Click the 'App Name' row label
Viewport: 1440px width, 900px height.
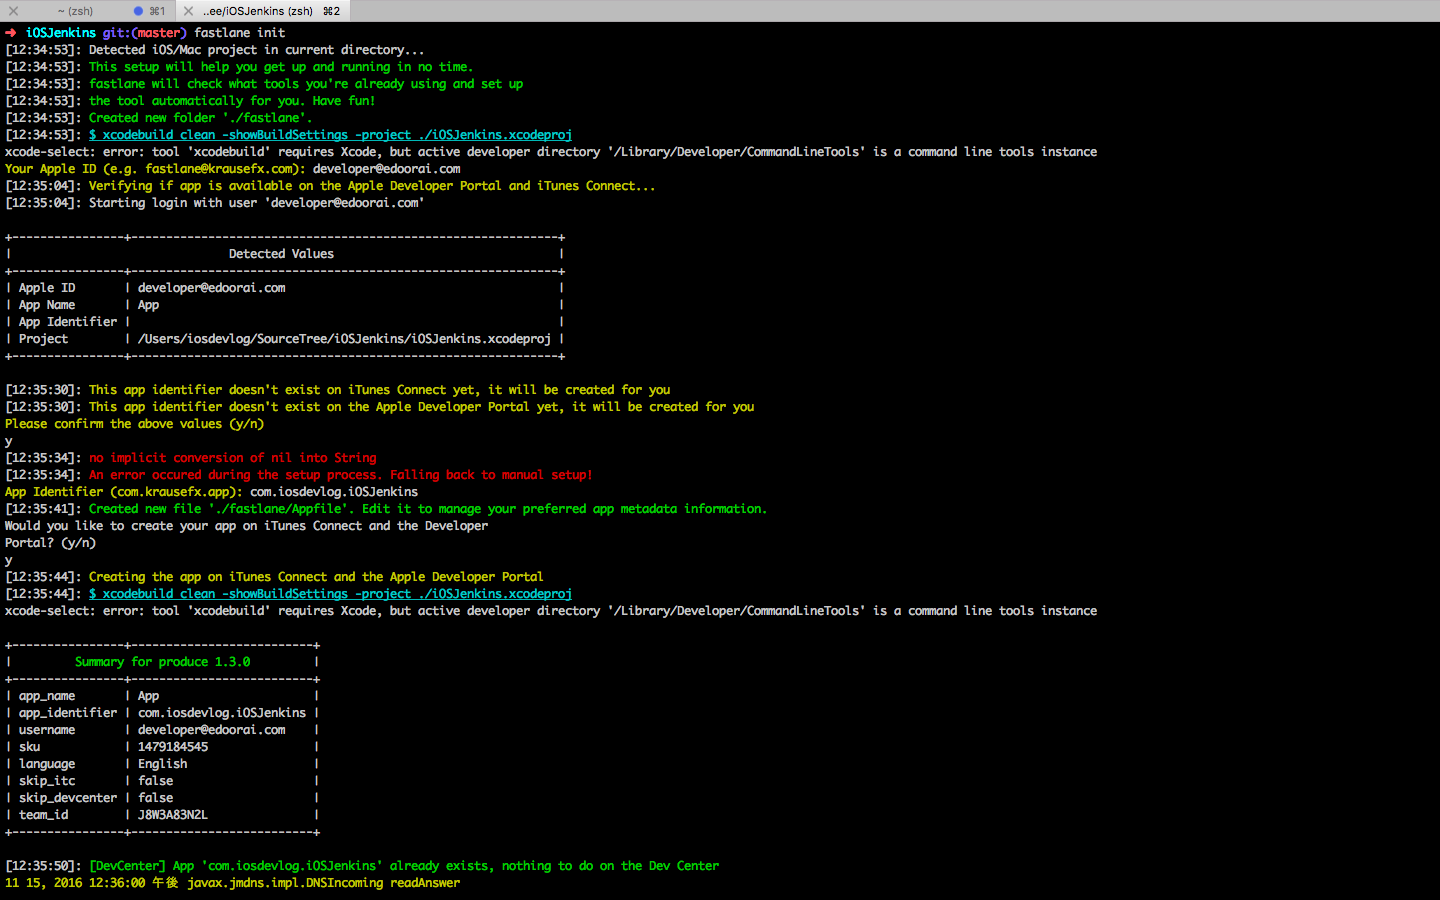(x=47, y=305)
